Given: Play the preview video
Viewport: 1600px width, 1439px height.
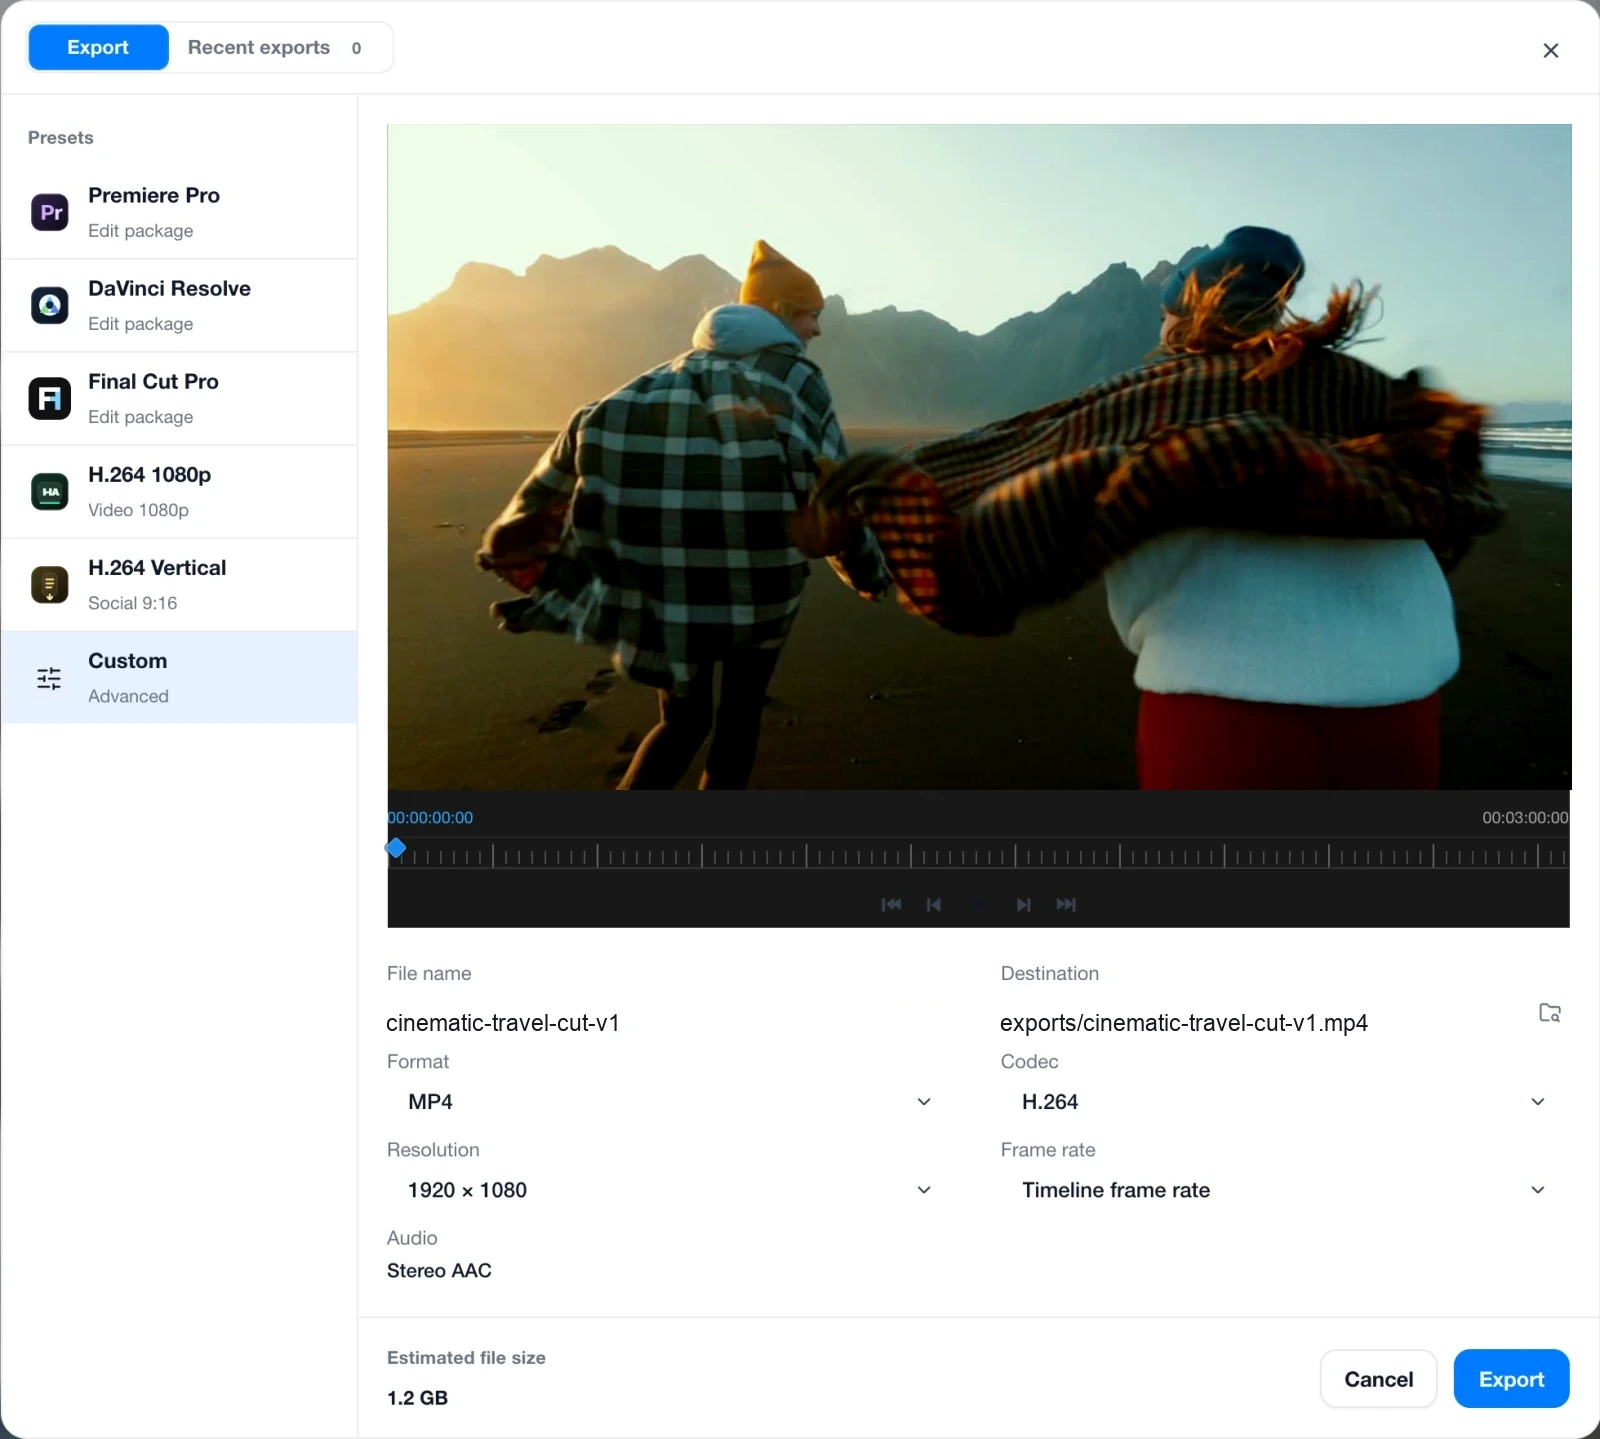Looking at the screenshot, I should [x=979, y=904].
